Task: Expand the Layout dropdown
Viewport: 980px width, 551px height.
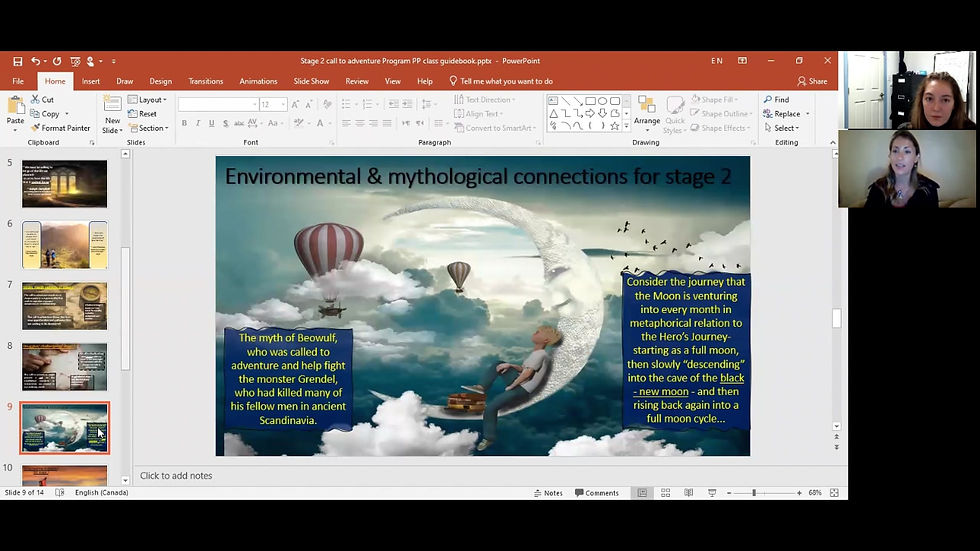Action: (151, 100)
